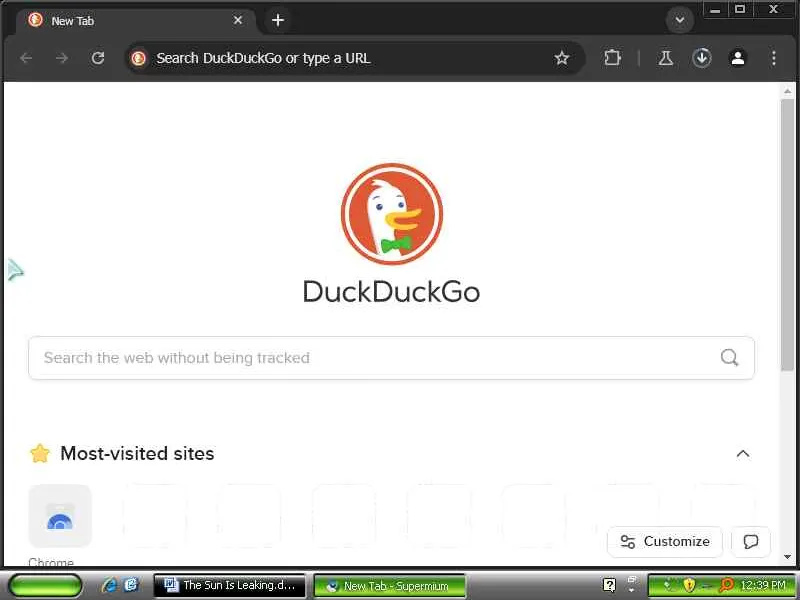The height and width of the screenshot is (600, 800).
Task: Go forward to next page
Action: point(62,58)
